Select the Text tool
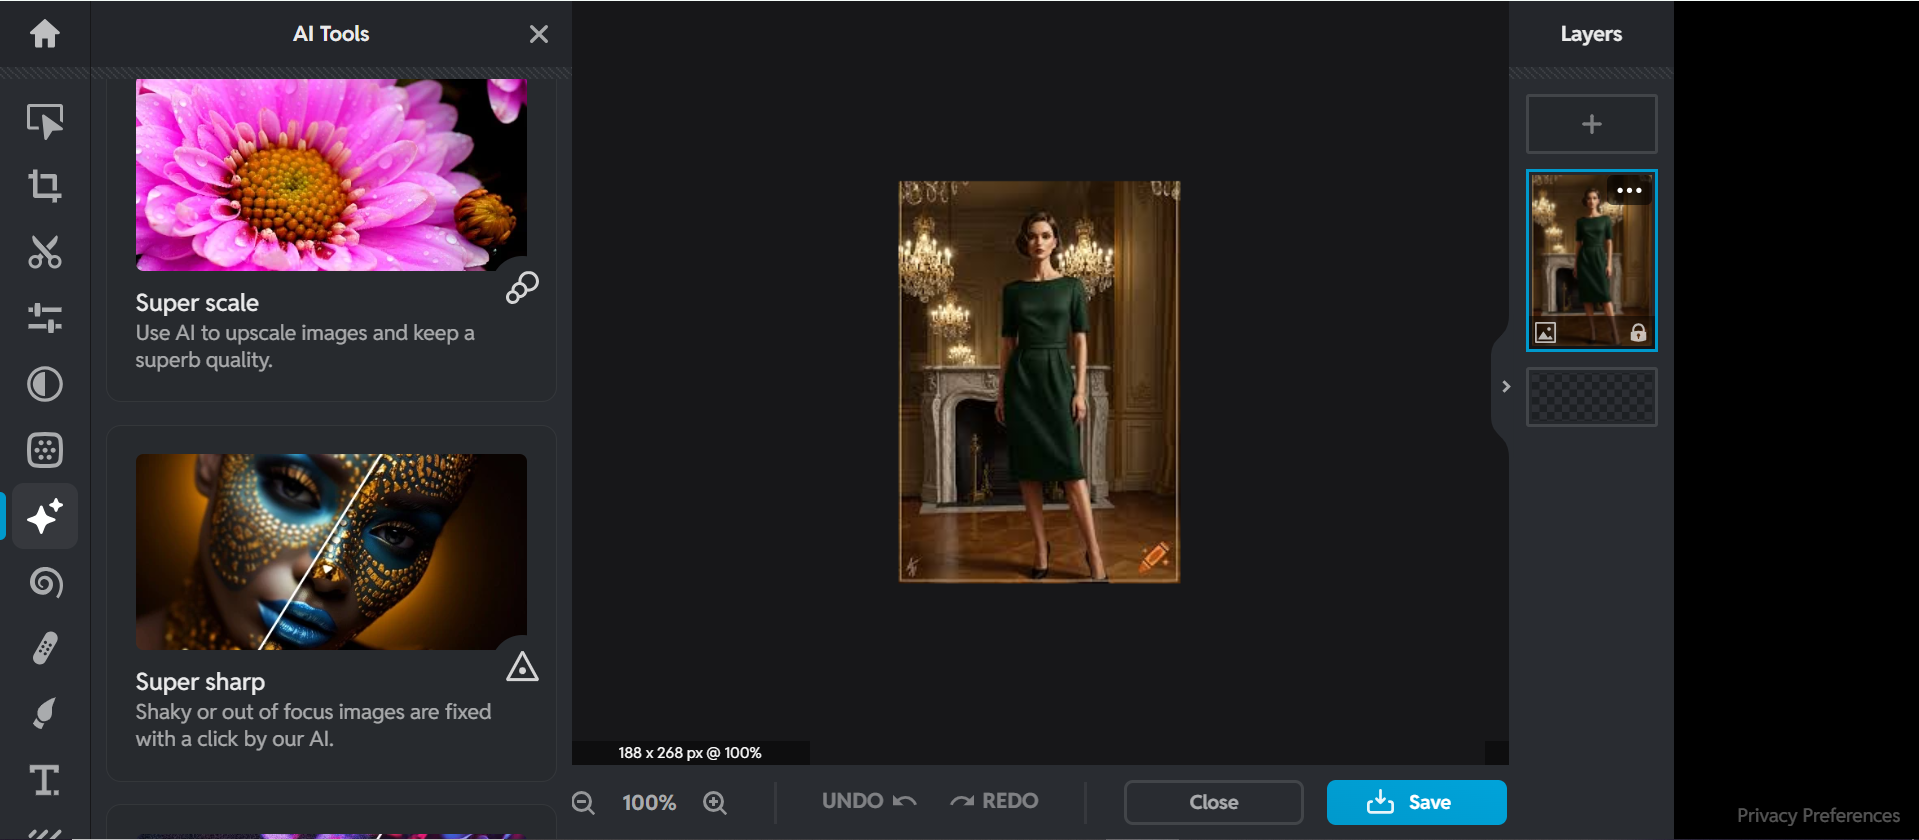 [x=45, y=780]
